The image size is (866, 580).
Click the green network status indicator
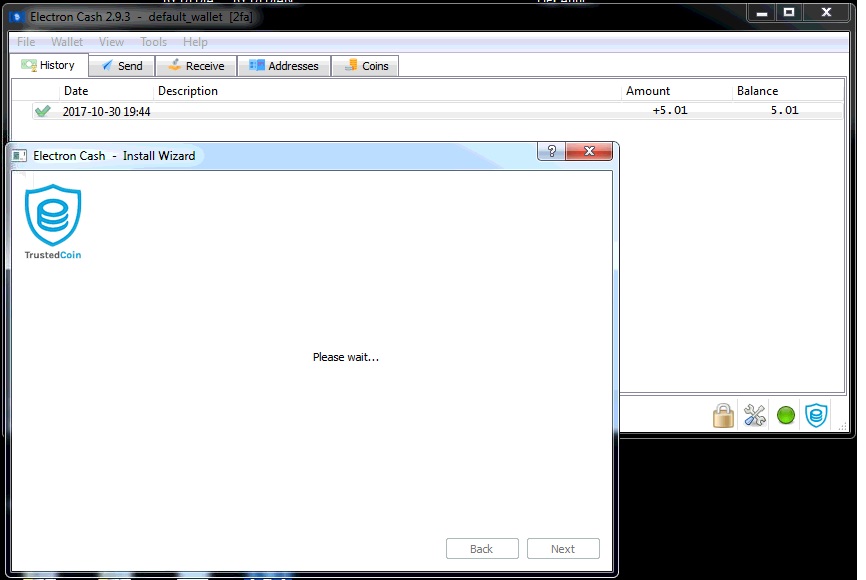click(785, 415)
